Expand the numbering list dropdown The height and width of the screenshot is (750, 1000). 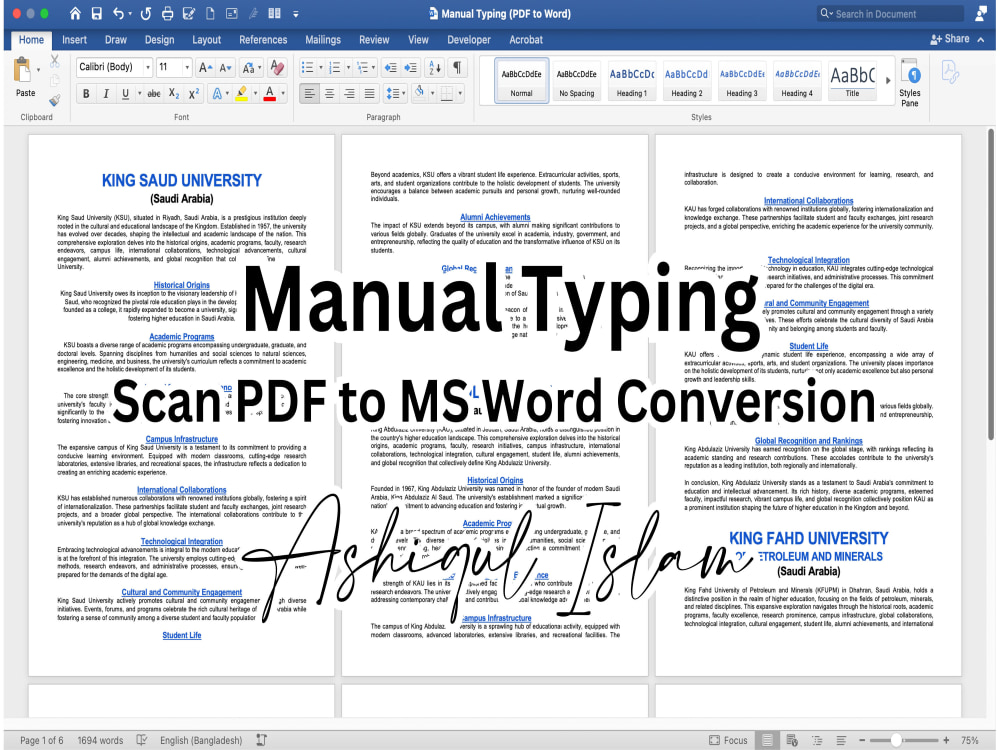(348, 68)
